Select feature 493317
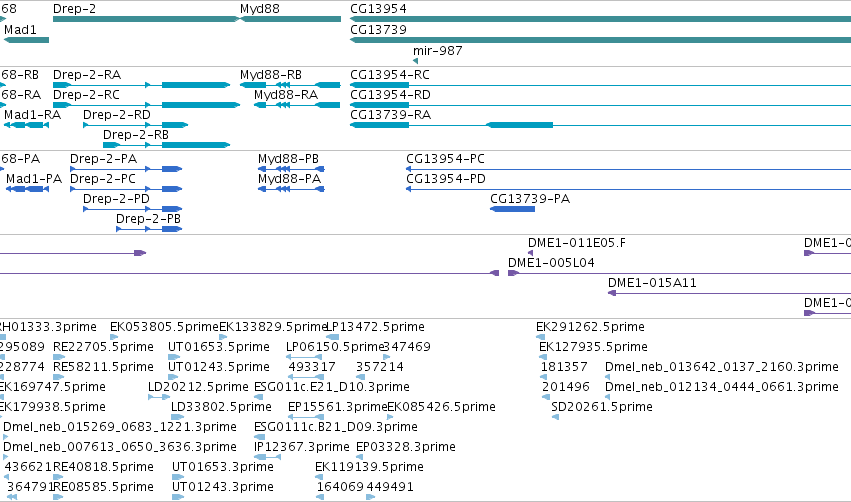Screen dimensions: 851x502 pyautogui.click(x=312, y=367)
